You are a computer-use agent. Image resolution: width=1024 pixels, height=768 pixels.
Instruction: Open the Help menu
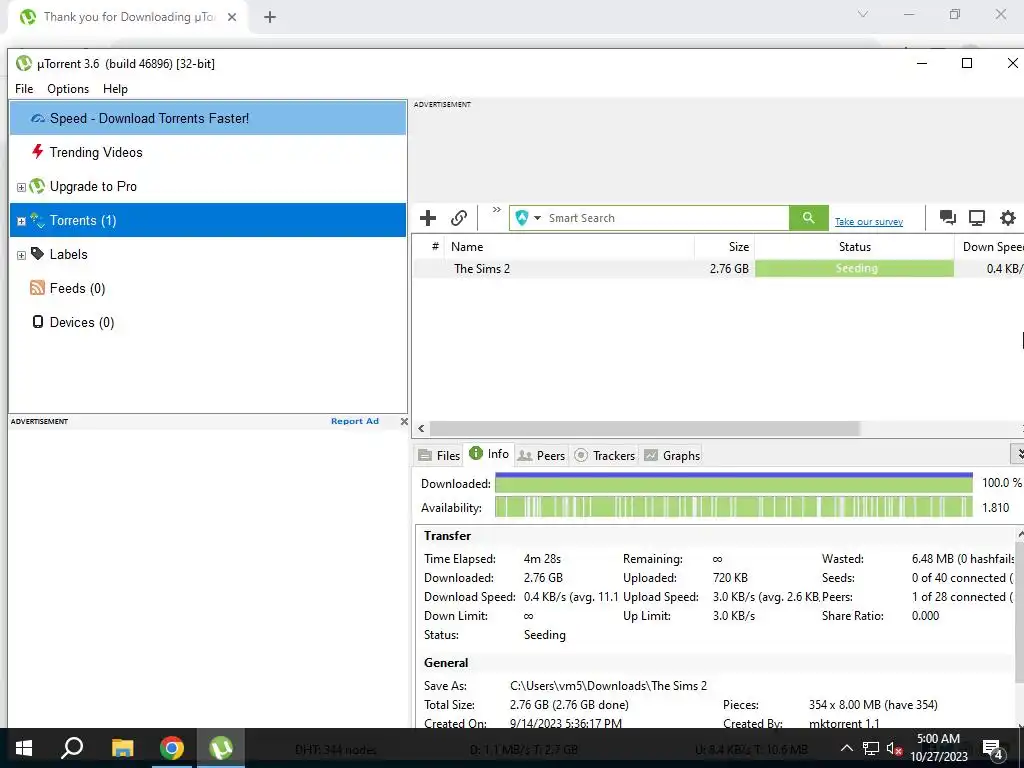(x=115, y=89)
